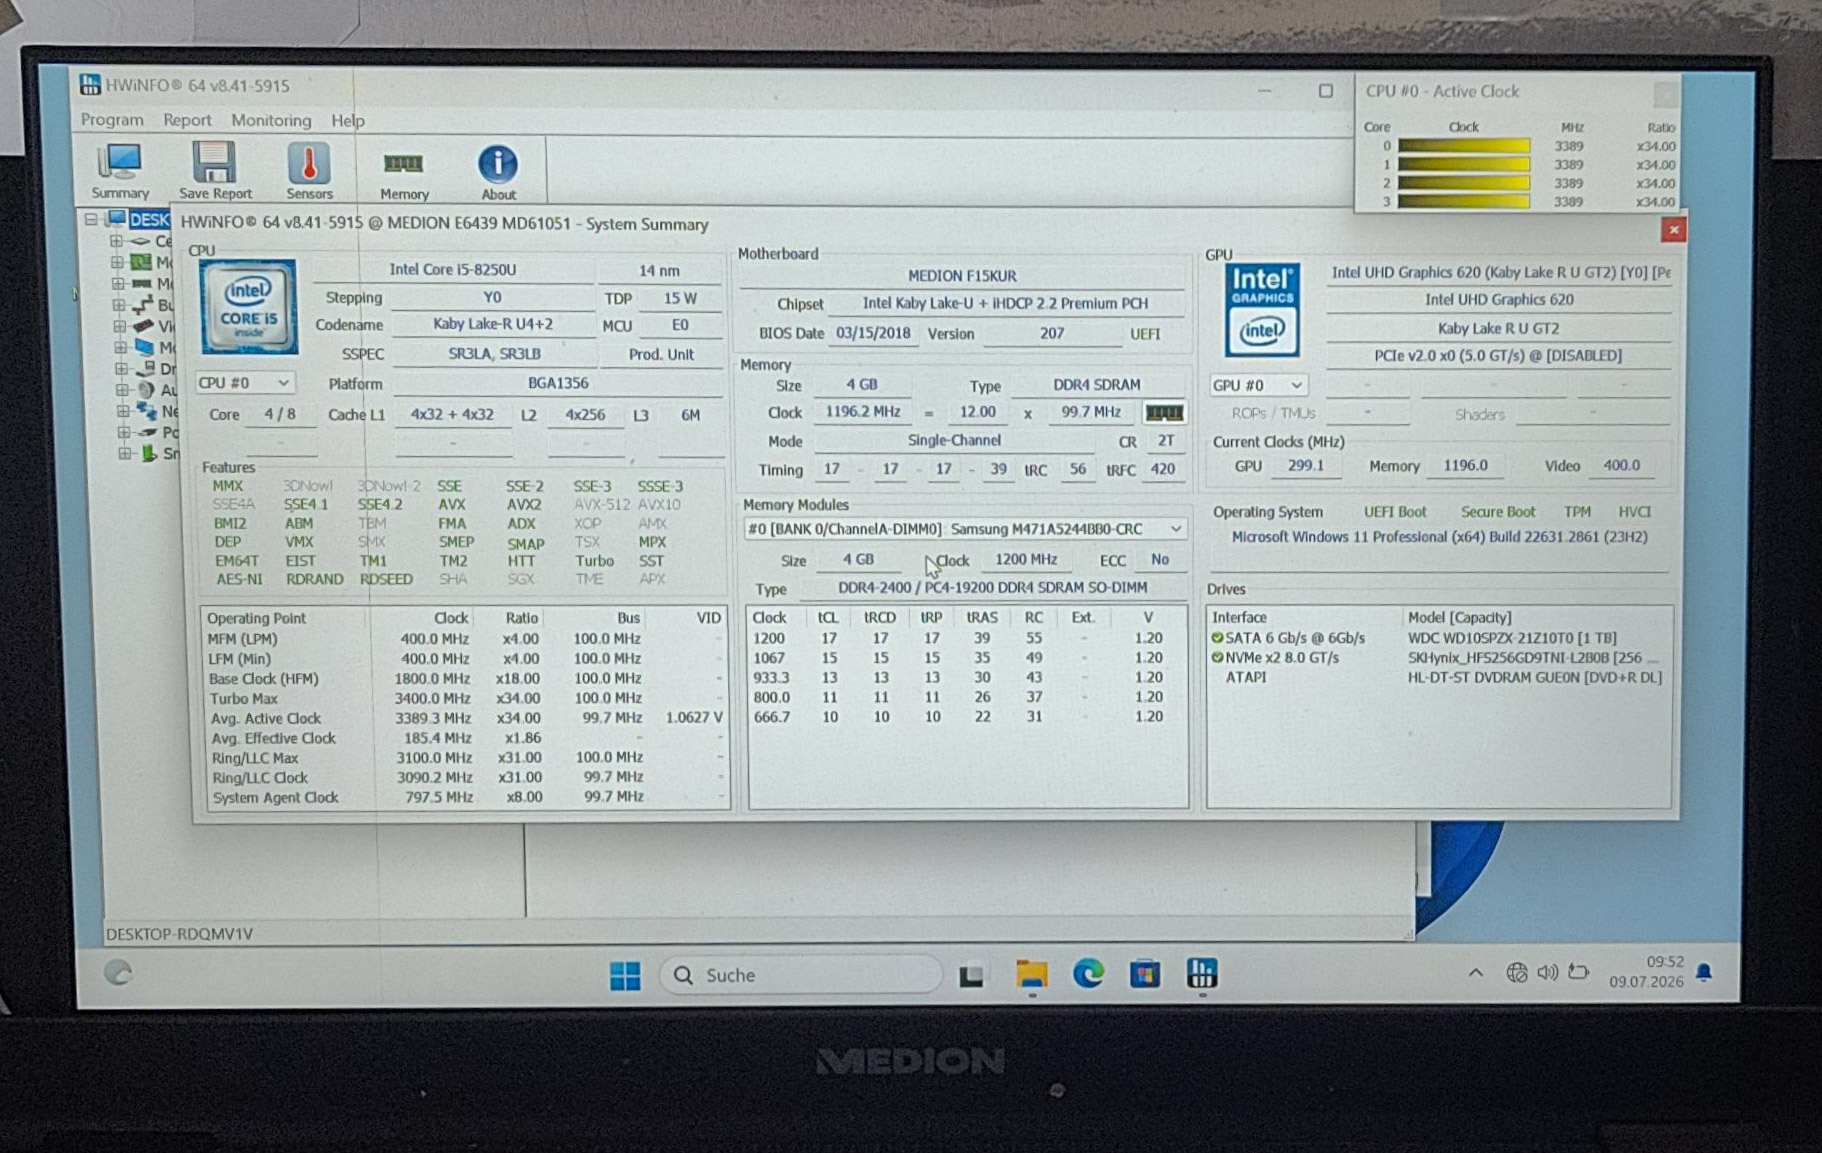Expand the 'Po' tree node

[124, 432]
